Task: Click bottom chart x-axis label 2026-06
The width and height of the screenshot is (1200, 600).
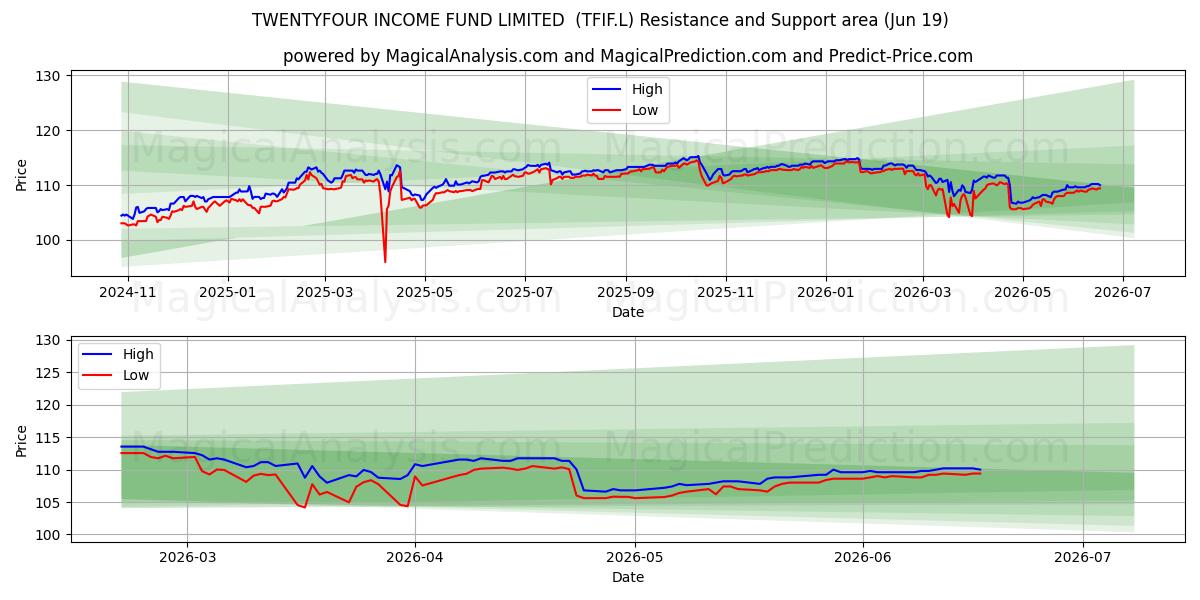Action: 863,558
